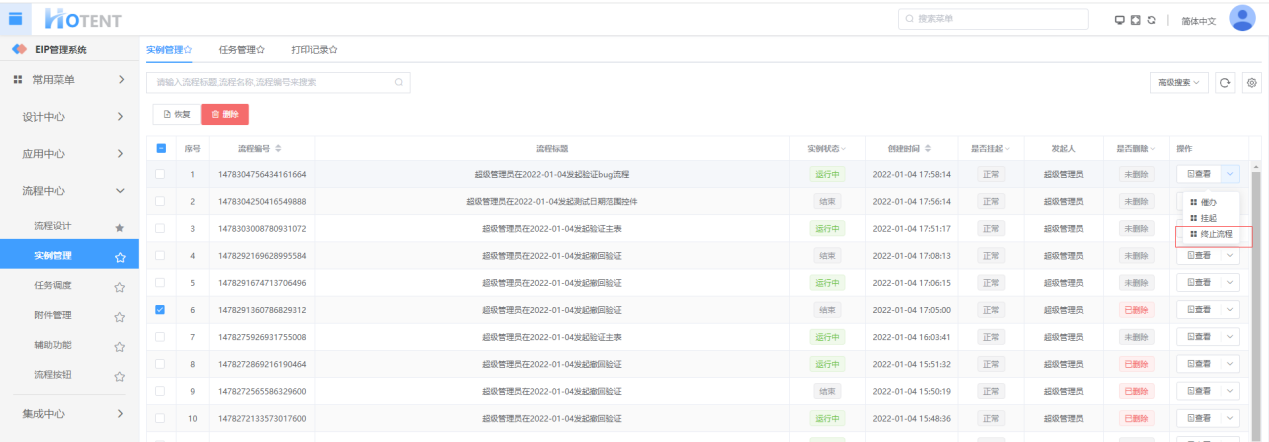
Task: Select 终止流程 from the dropdown menu
Action: pyautogui.click(x=1215, y=235)
